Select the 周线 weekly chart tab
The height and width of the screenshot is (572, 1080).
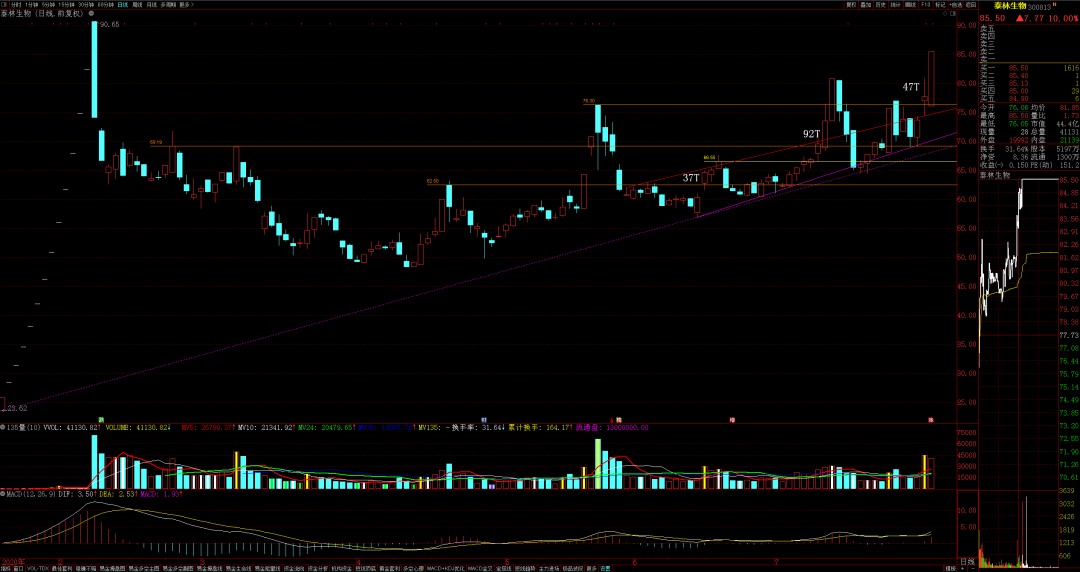(x=137, y=4)
